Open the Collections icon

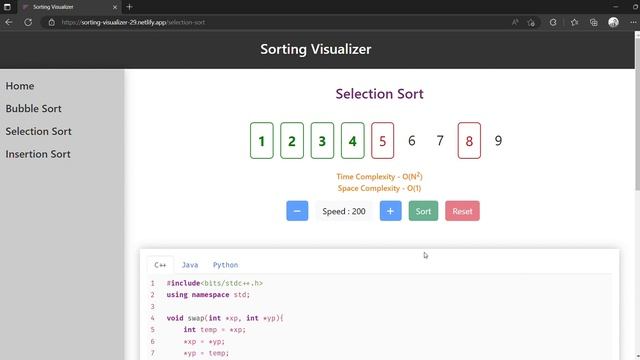coord(593,22)
